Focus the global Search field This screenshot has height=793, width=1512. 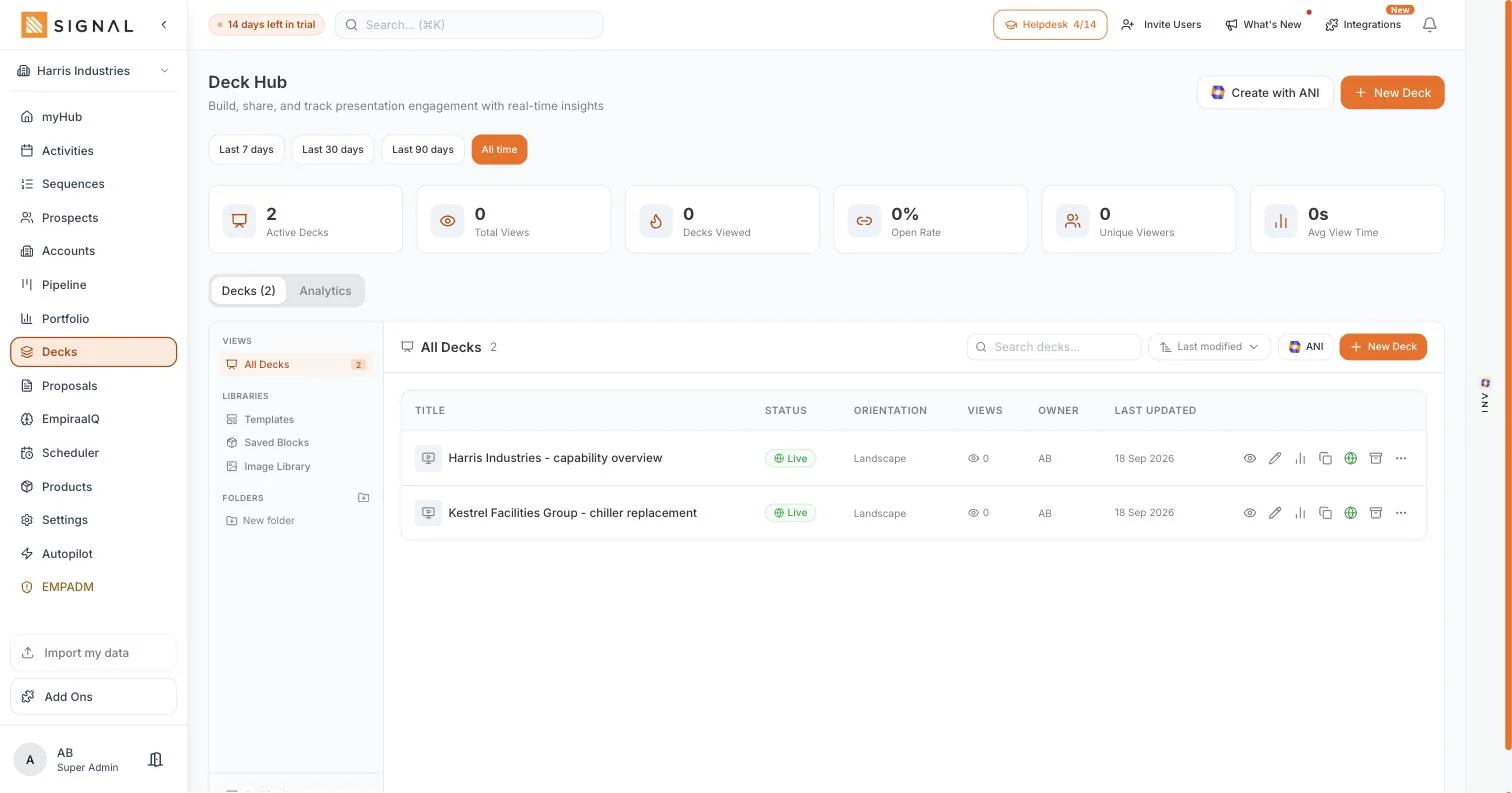click(469, 24)
